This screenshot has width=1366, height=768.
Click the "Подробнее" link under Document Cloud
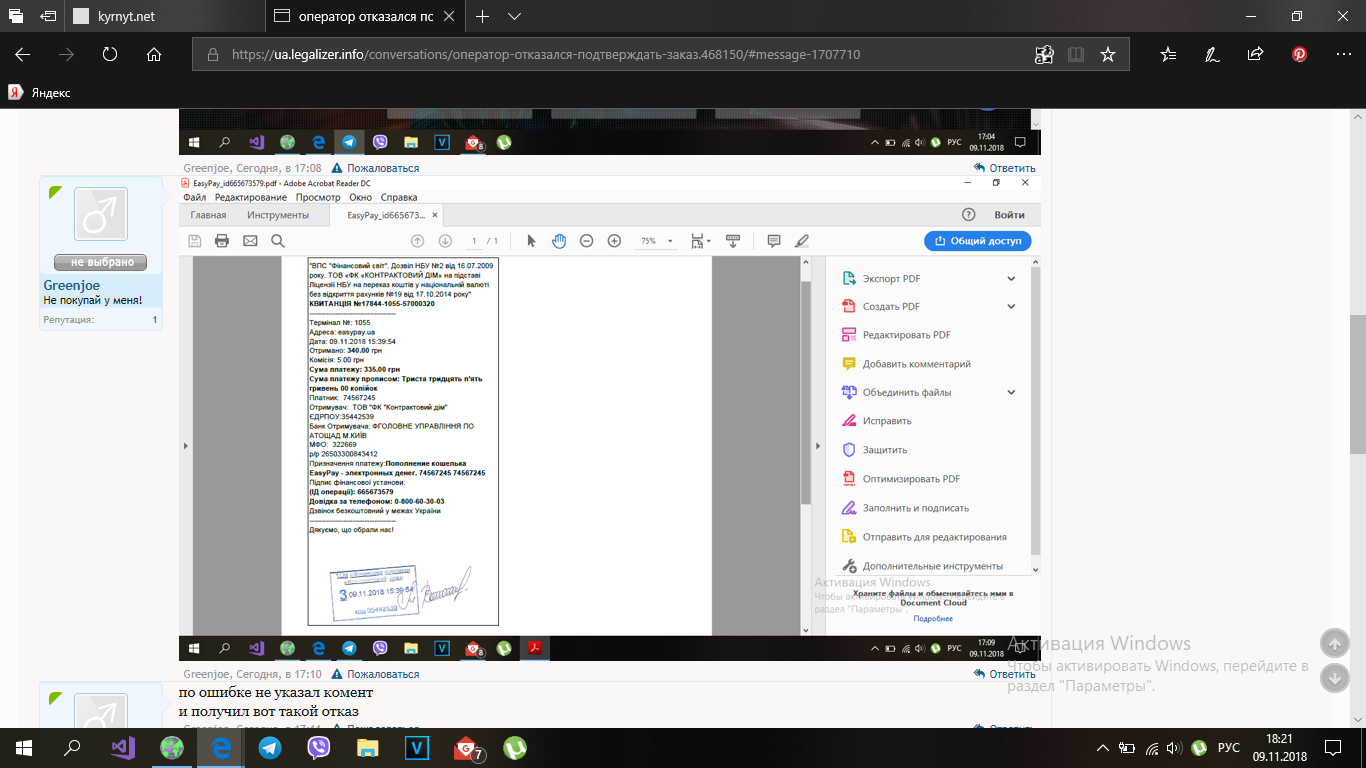[933, 619]
